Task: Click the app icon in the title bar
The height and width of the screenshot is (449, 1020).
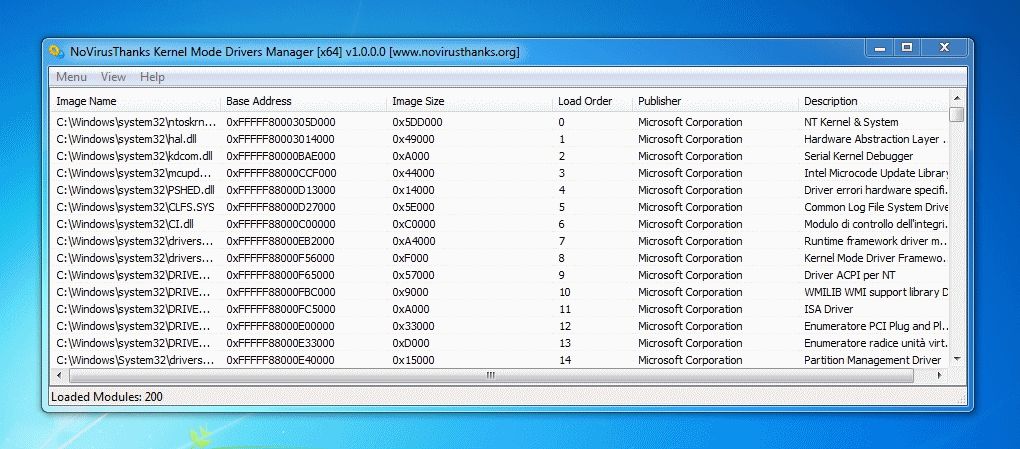Action: pyautogui.click(x=57, y=51)
